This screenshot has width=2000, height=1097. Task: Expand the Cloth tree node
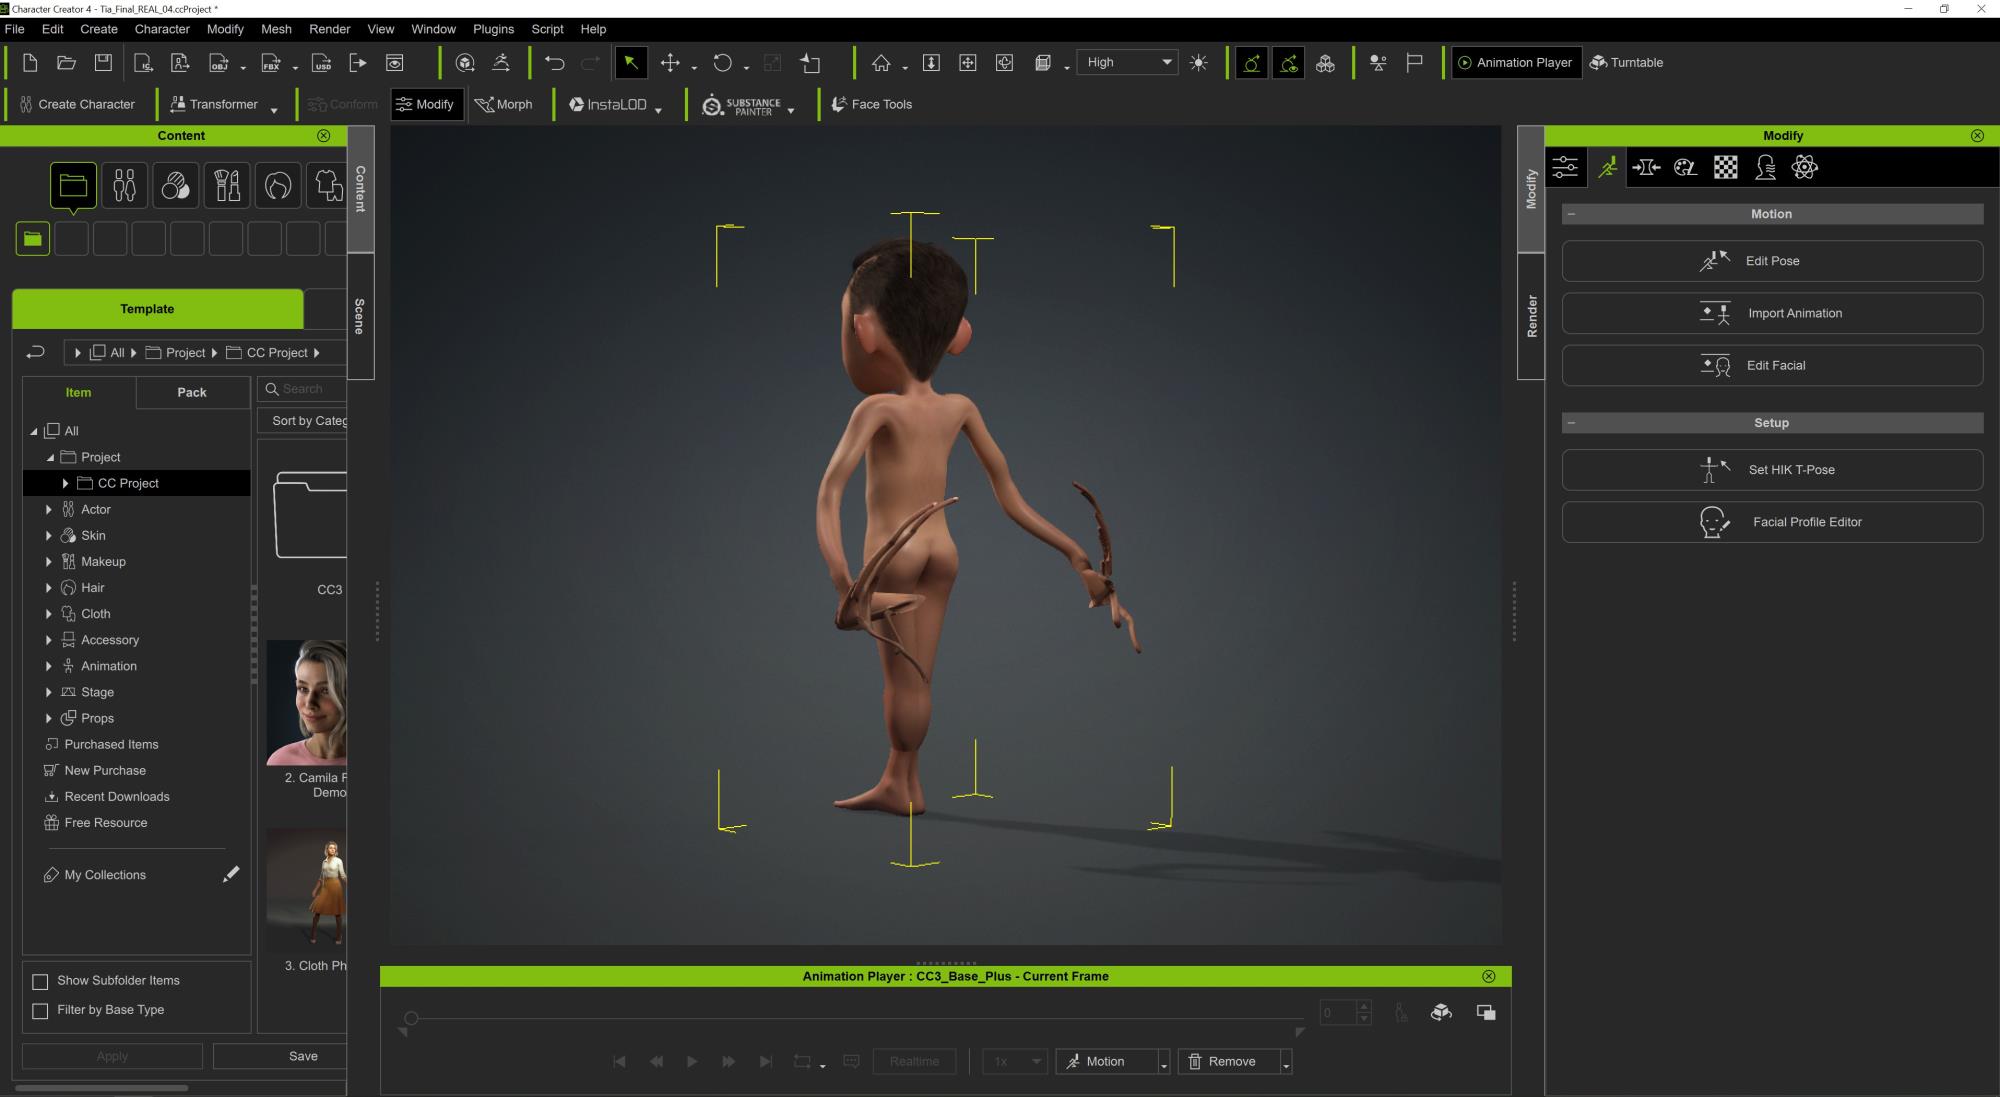pos(48,613)
